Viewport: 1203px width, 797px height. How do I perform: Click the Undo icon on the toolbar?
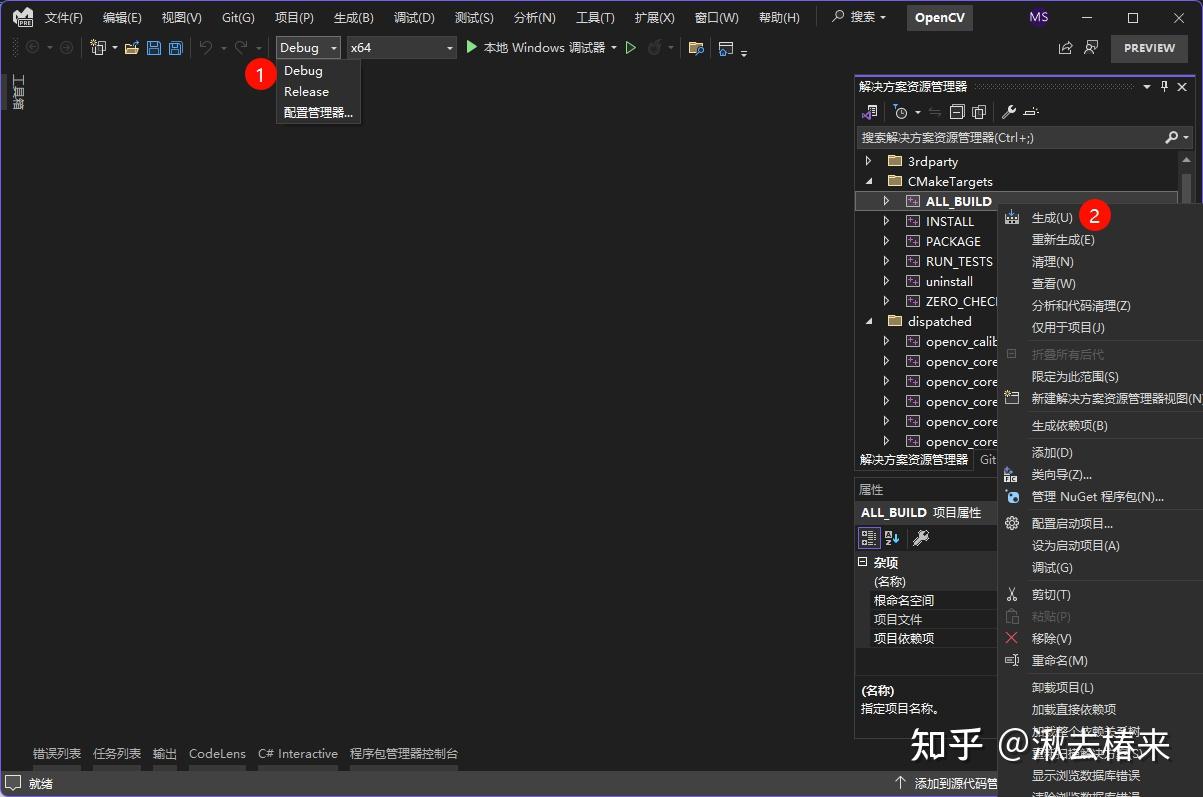pyautogui.click(x=207, y=46)
